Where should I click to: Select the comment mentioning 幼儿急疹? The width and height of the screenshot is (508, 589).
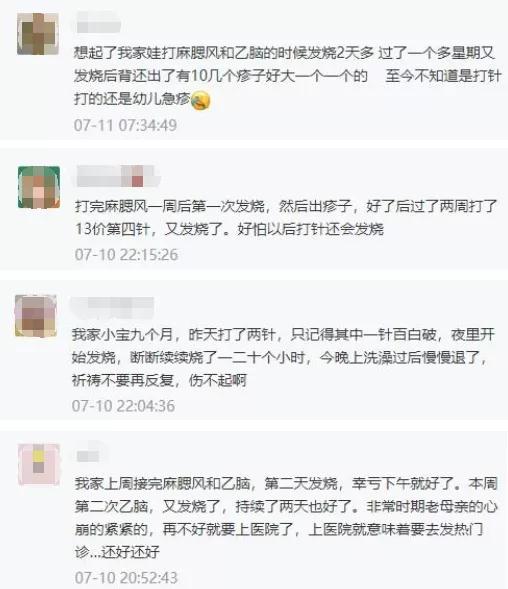click(x=287, y=76)
